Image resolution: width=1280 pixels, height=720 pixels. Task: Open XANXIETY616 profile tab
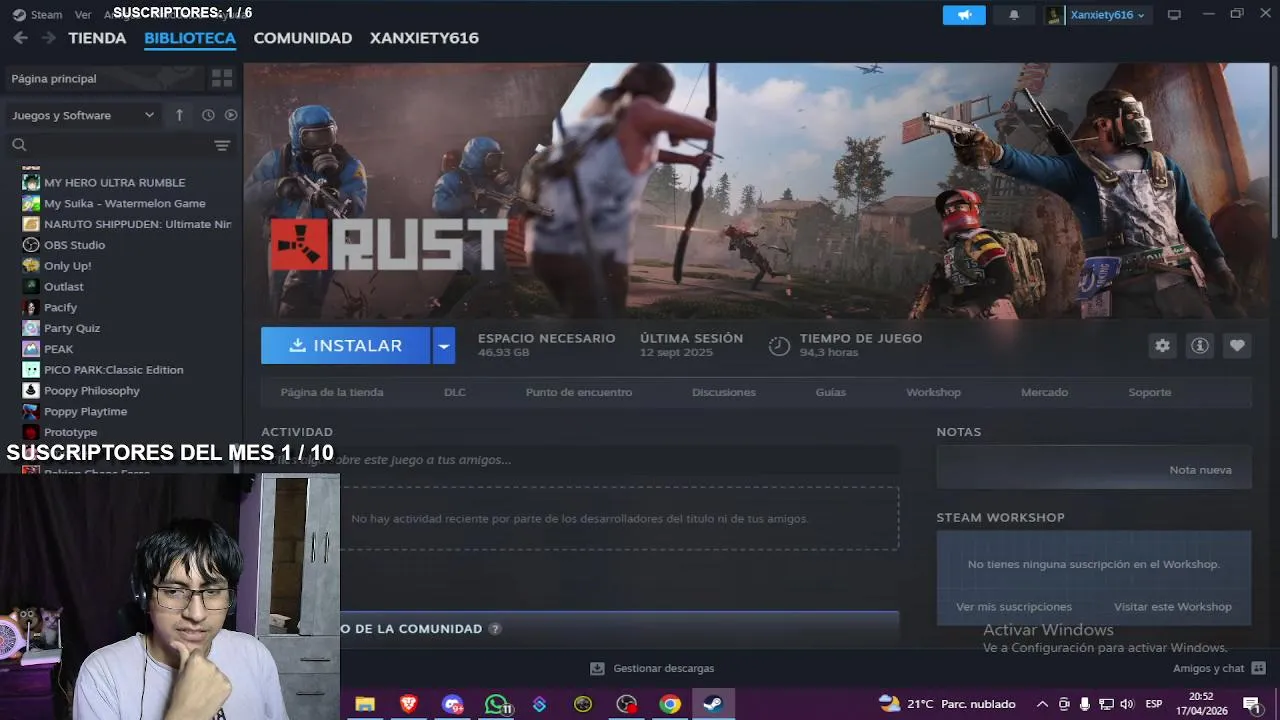pyautogui.click(x=424, y=38)
